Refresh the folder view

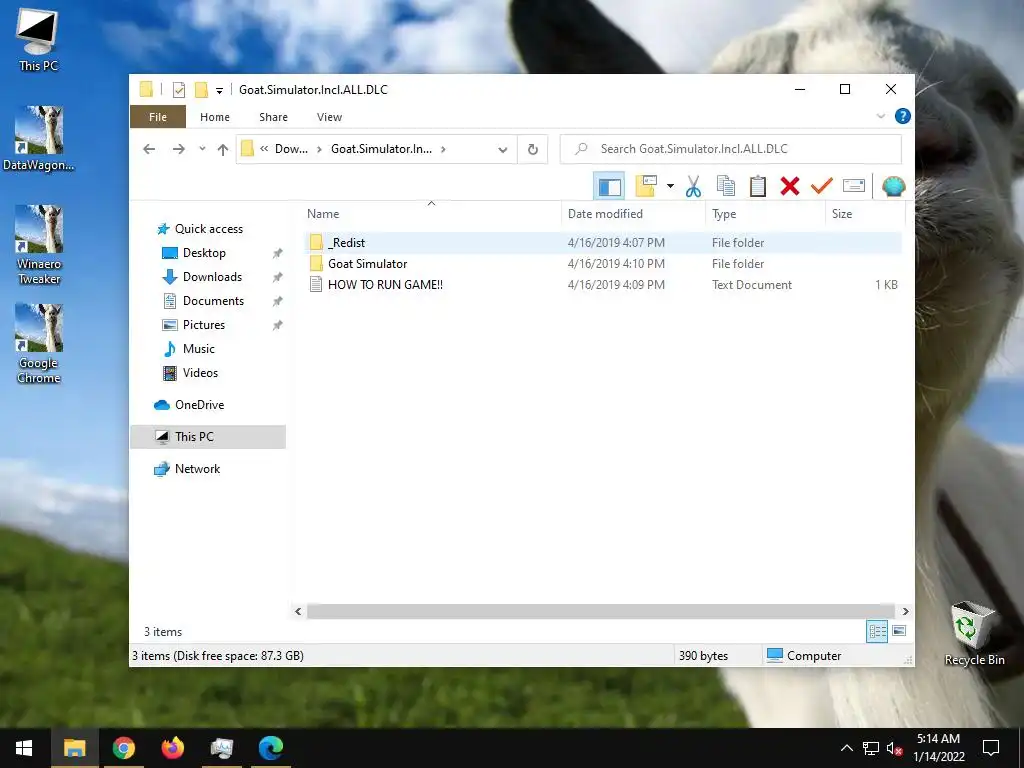[x=533, y=150]
